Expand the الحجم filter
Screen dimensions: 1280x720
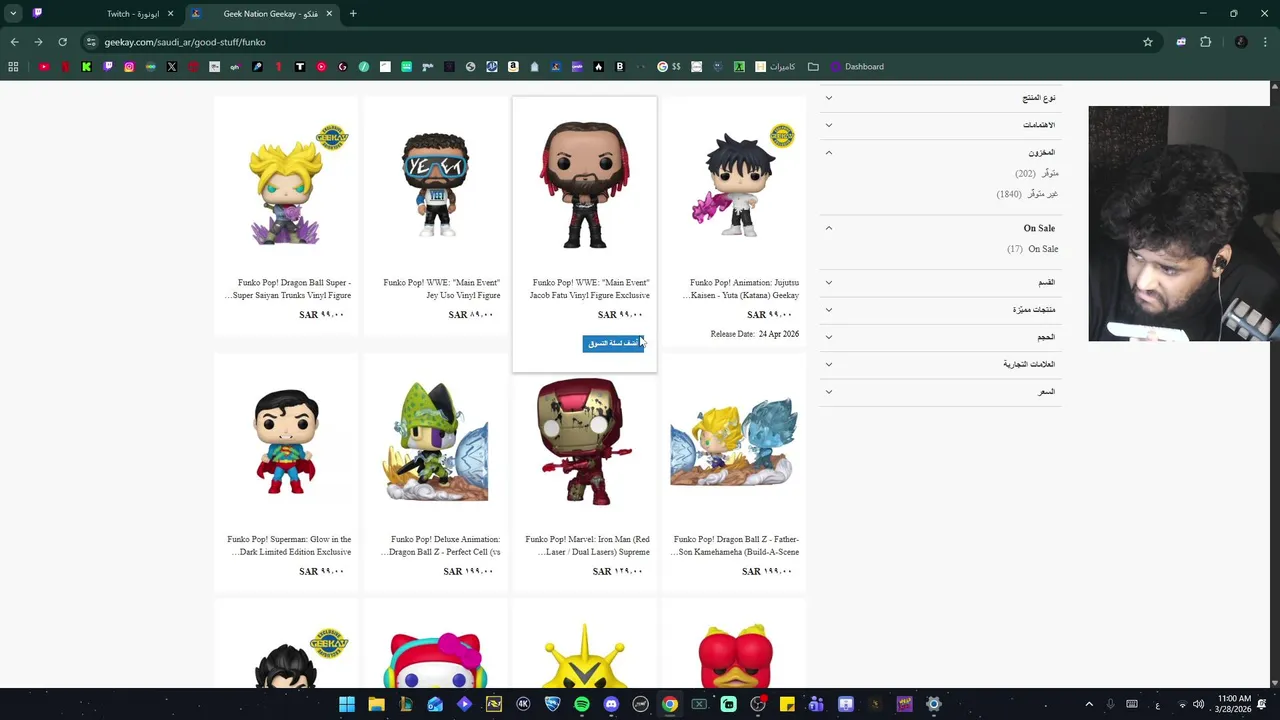[x=940, y=337]
